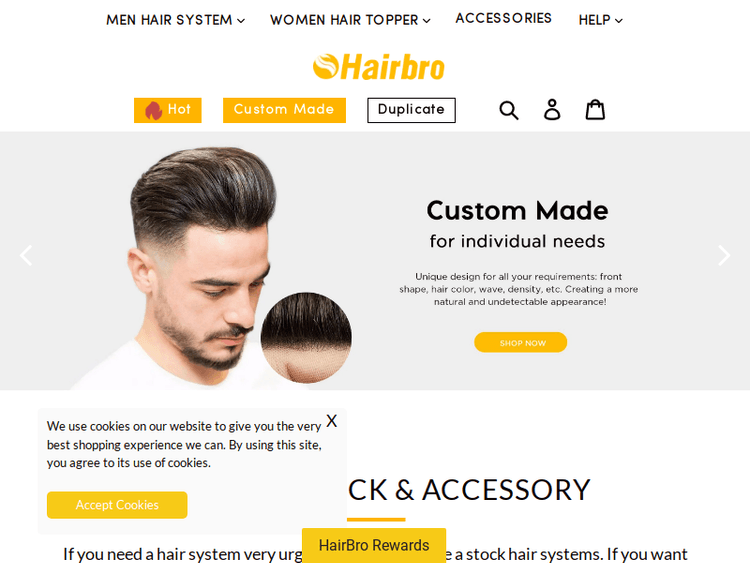Click Shop Now in the banner

point(520,342)
